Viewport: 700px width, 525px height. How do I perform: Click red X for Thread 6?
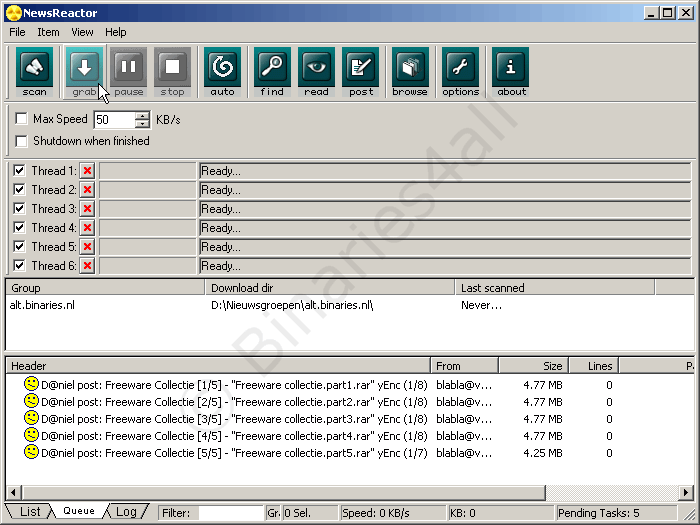point(87,266)
